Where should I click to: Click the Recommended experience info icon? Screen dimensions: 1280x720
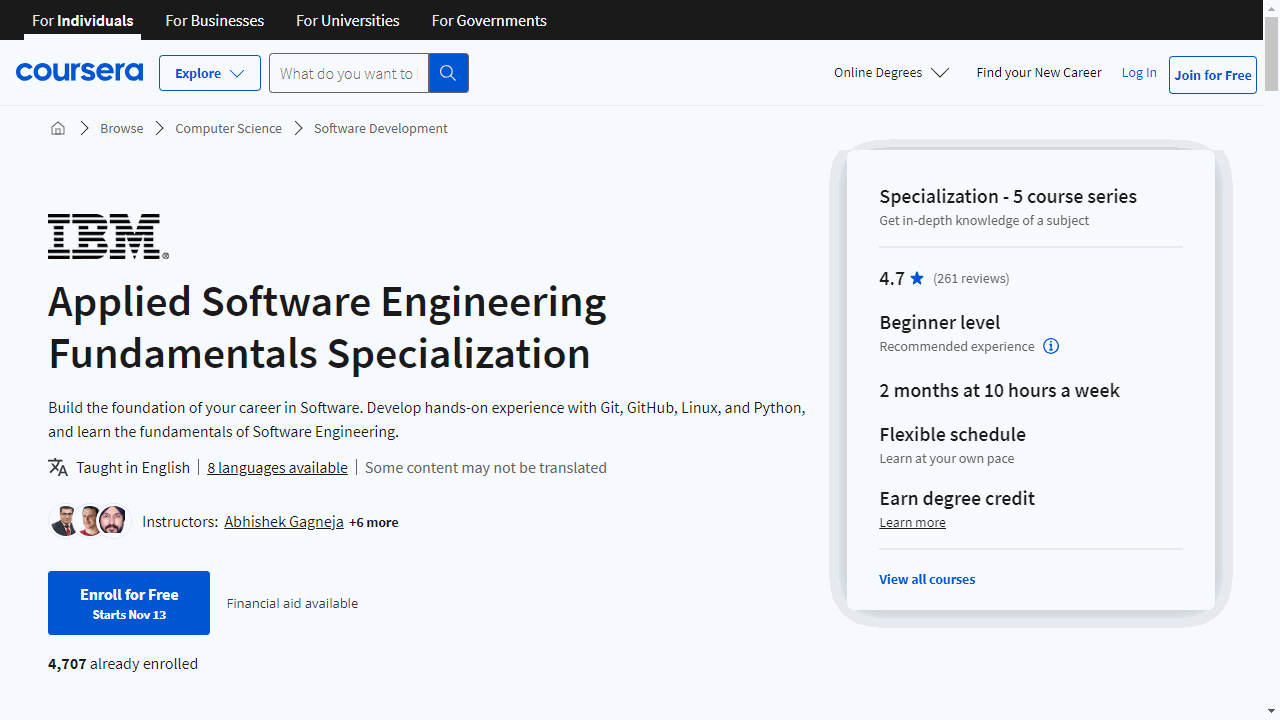[x=1051, y=346]
